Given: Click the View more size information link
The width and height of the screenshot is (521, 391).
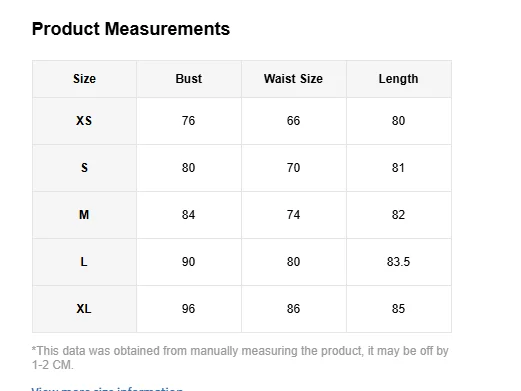Looking at the screenshot, I should point(107,389).
